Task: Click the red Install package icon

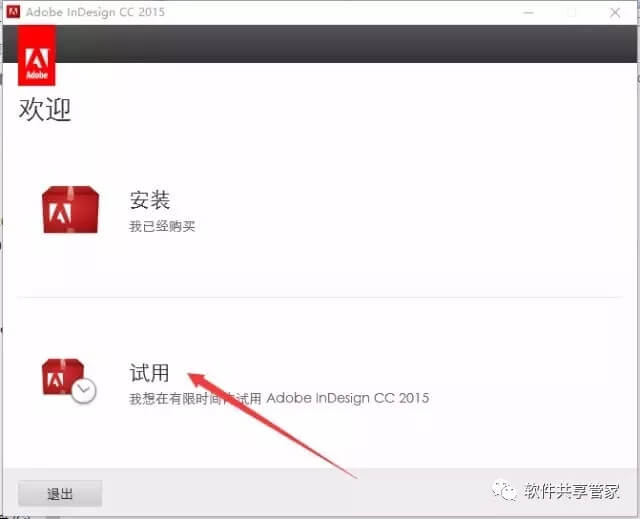Action: (70, 210)
